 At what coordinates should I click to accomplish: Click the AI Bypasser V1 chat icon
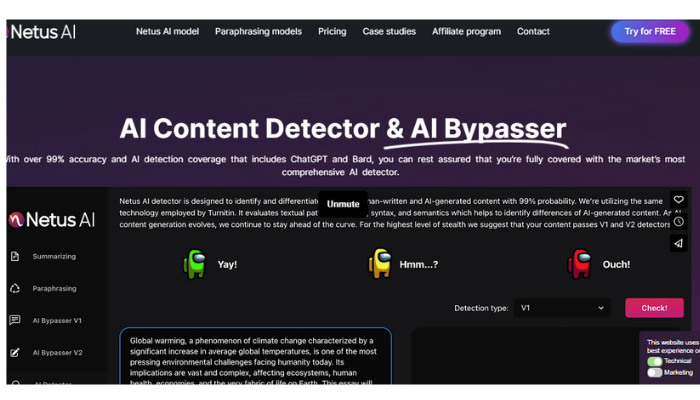(x=15, y=320)
